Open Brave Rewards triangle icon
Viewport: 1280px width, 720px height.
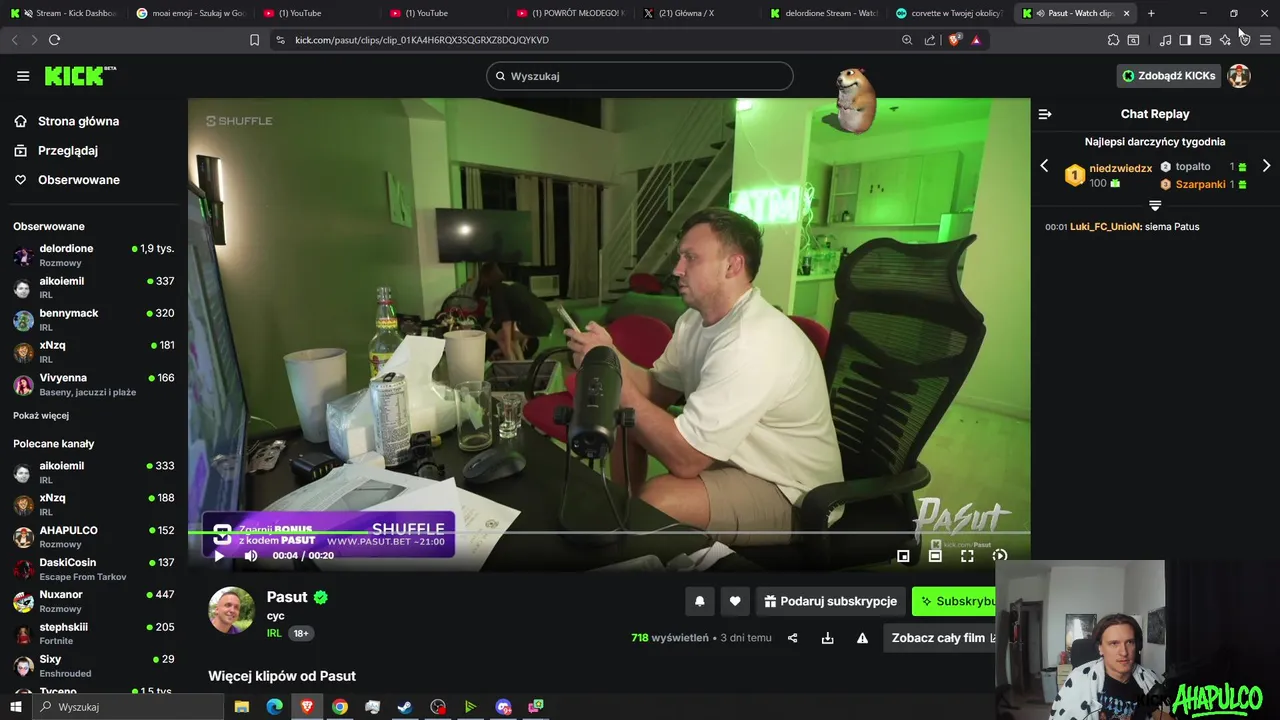[976, 40]
